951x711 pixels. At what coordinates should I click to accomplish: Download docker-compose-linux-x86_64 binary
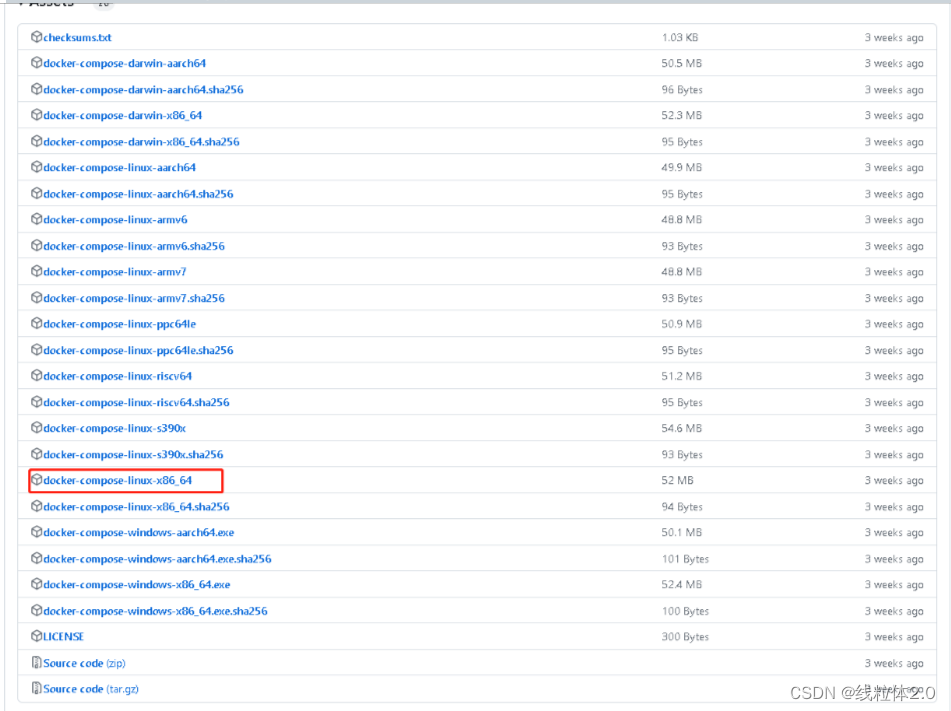click(x=118, y=480)
